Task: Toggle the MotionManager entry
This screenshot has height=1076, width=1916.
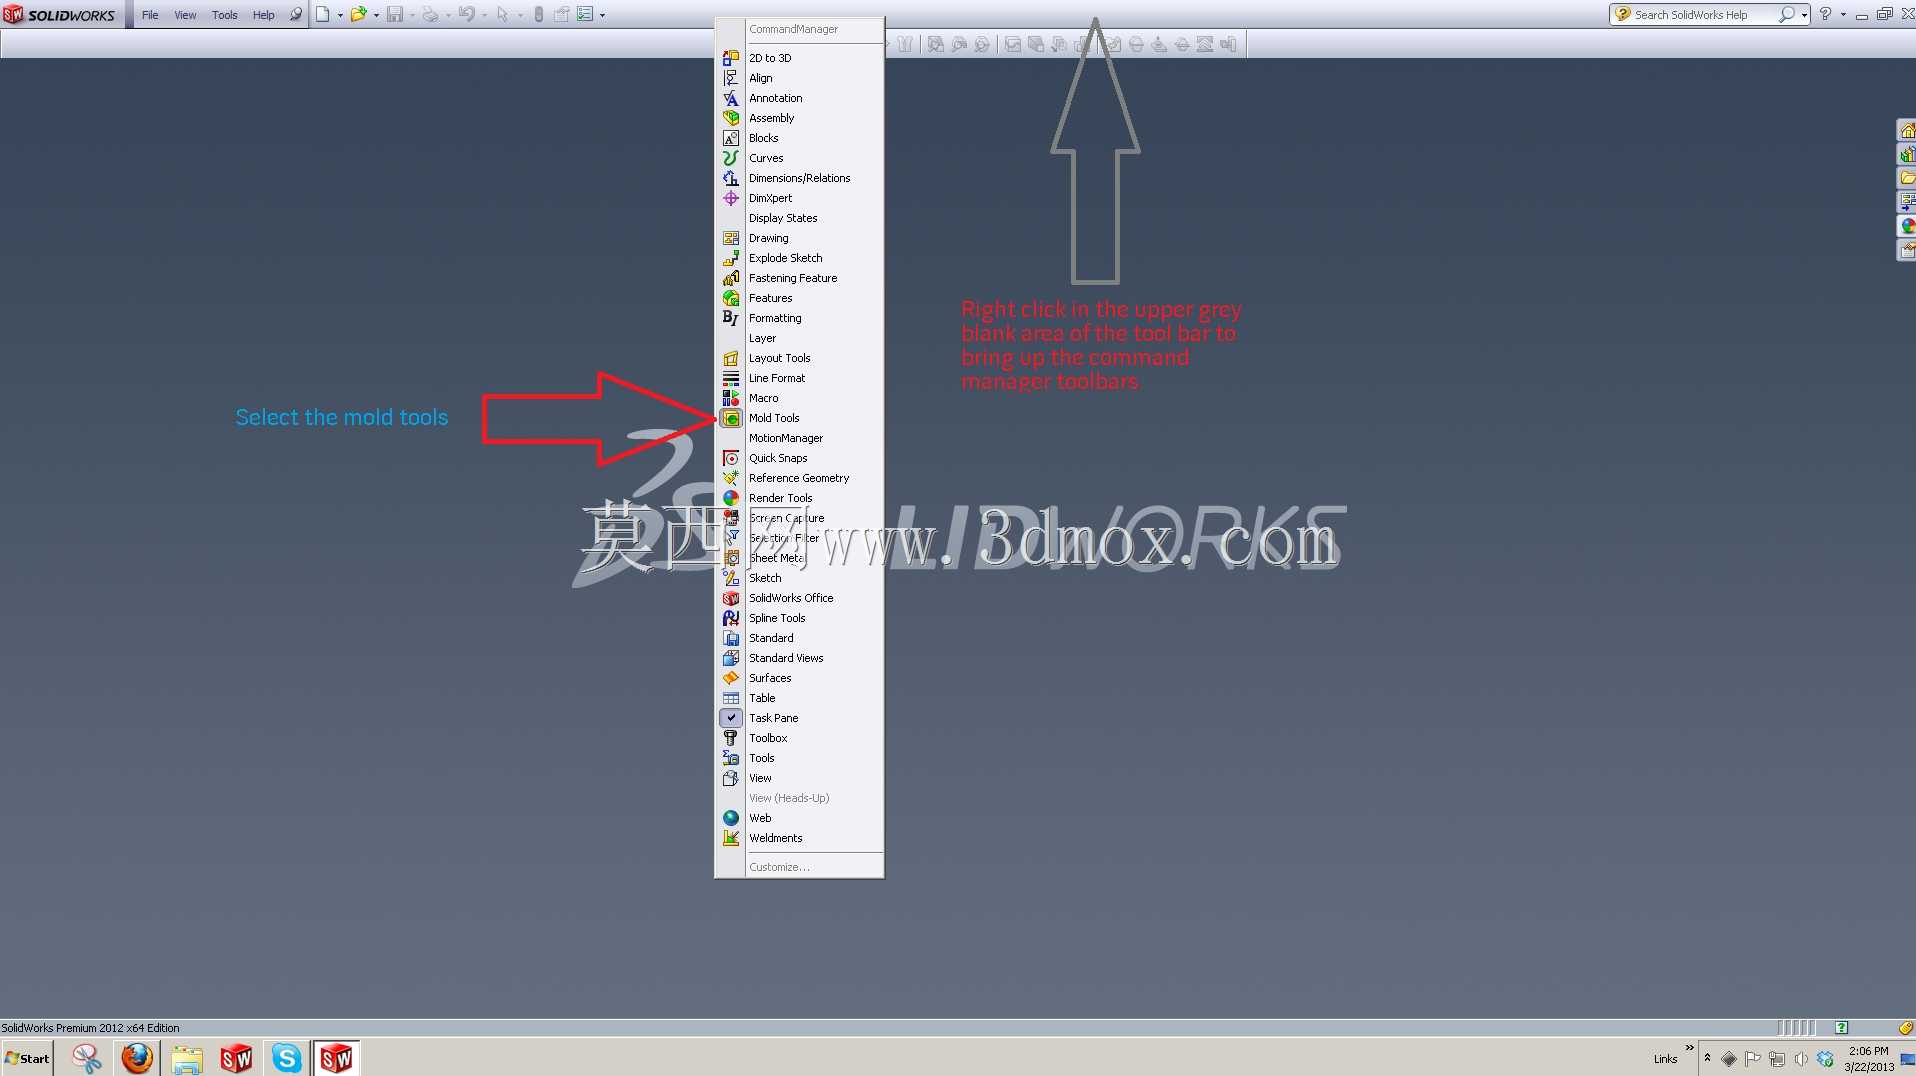Action: pos(799,438)
